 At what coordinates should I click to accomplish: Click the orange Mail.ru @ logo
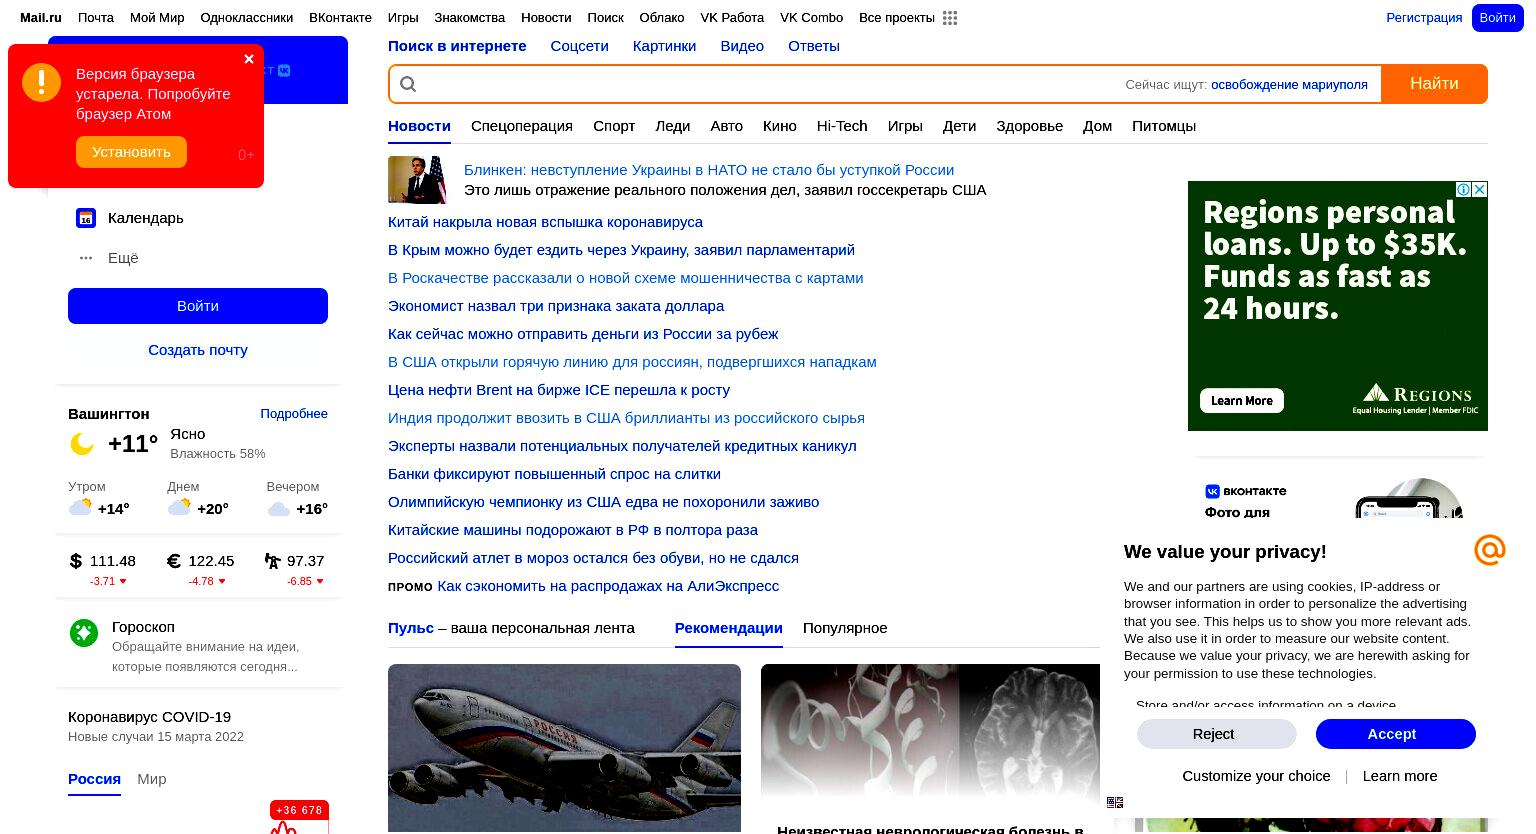pyautogui.click(x=1489, y=550)
